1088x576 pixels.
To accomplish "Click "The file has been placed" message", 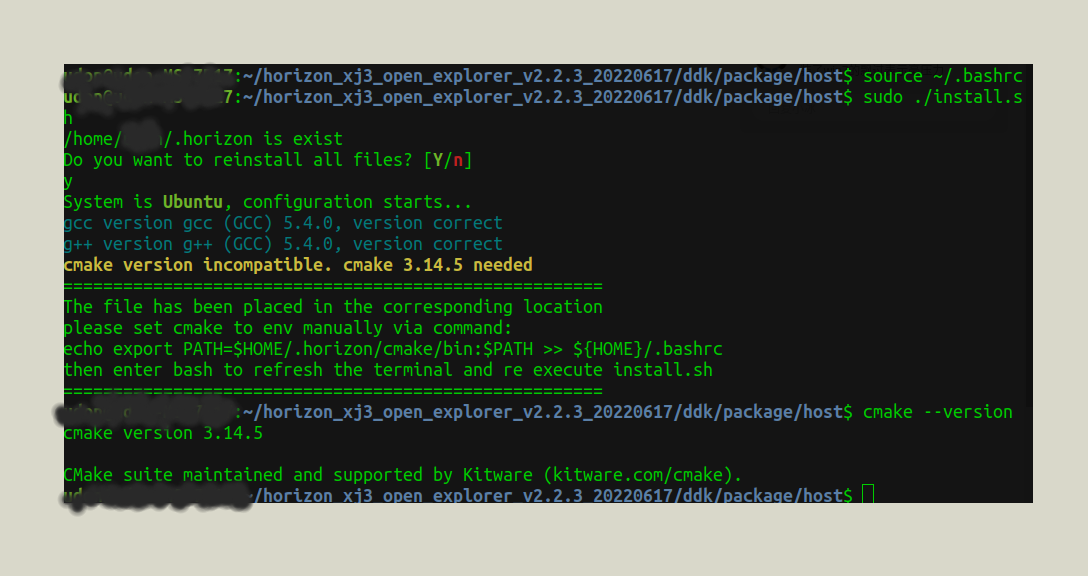I will 332,307.
